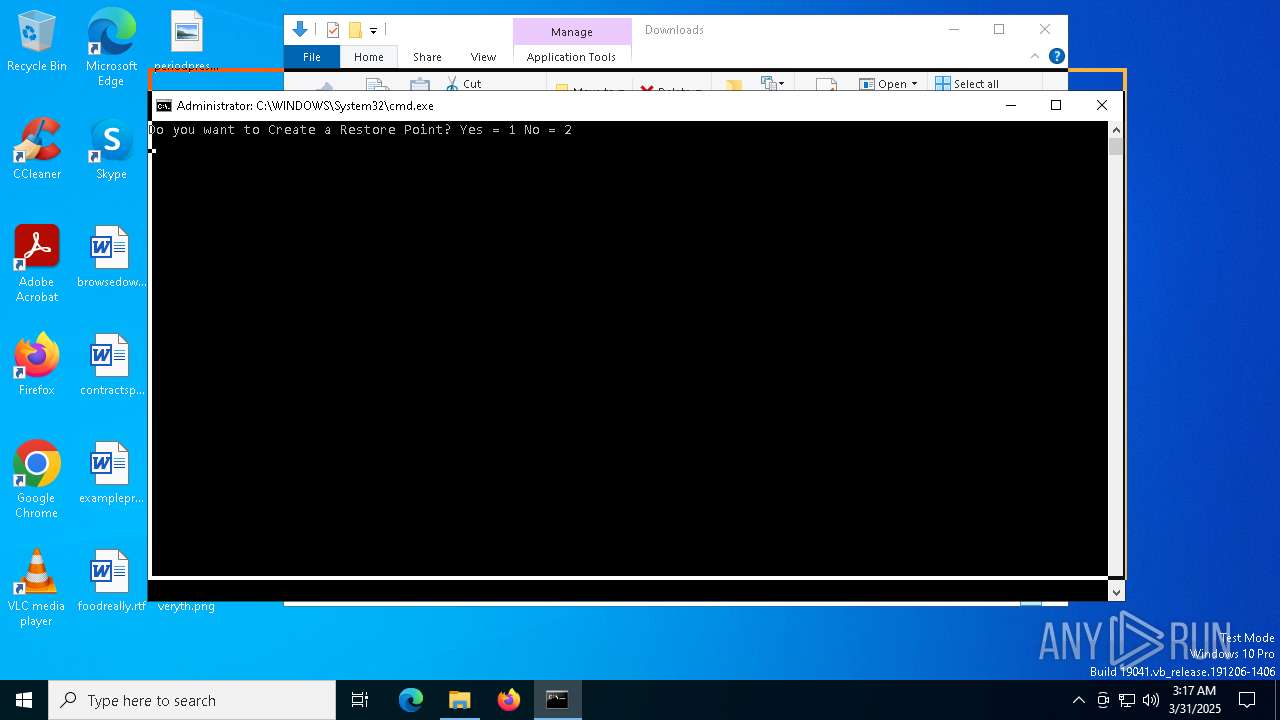Switch to the View ribbon tab

pyautogui.click(x=483, y=57)
